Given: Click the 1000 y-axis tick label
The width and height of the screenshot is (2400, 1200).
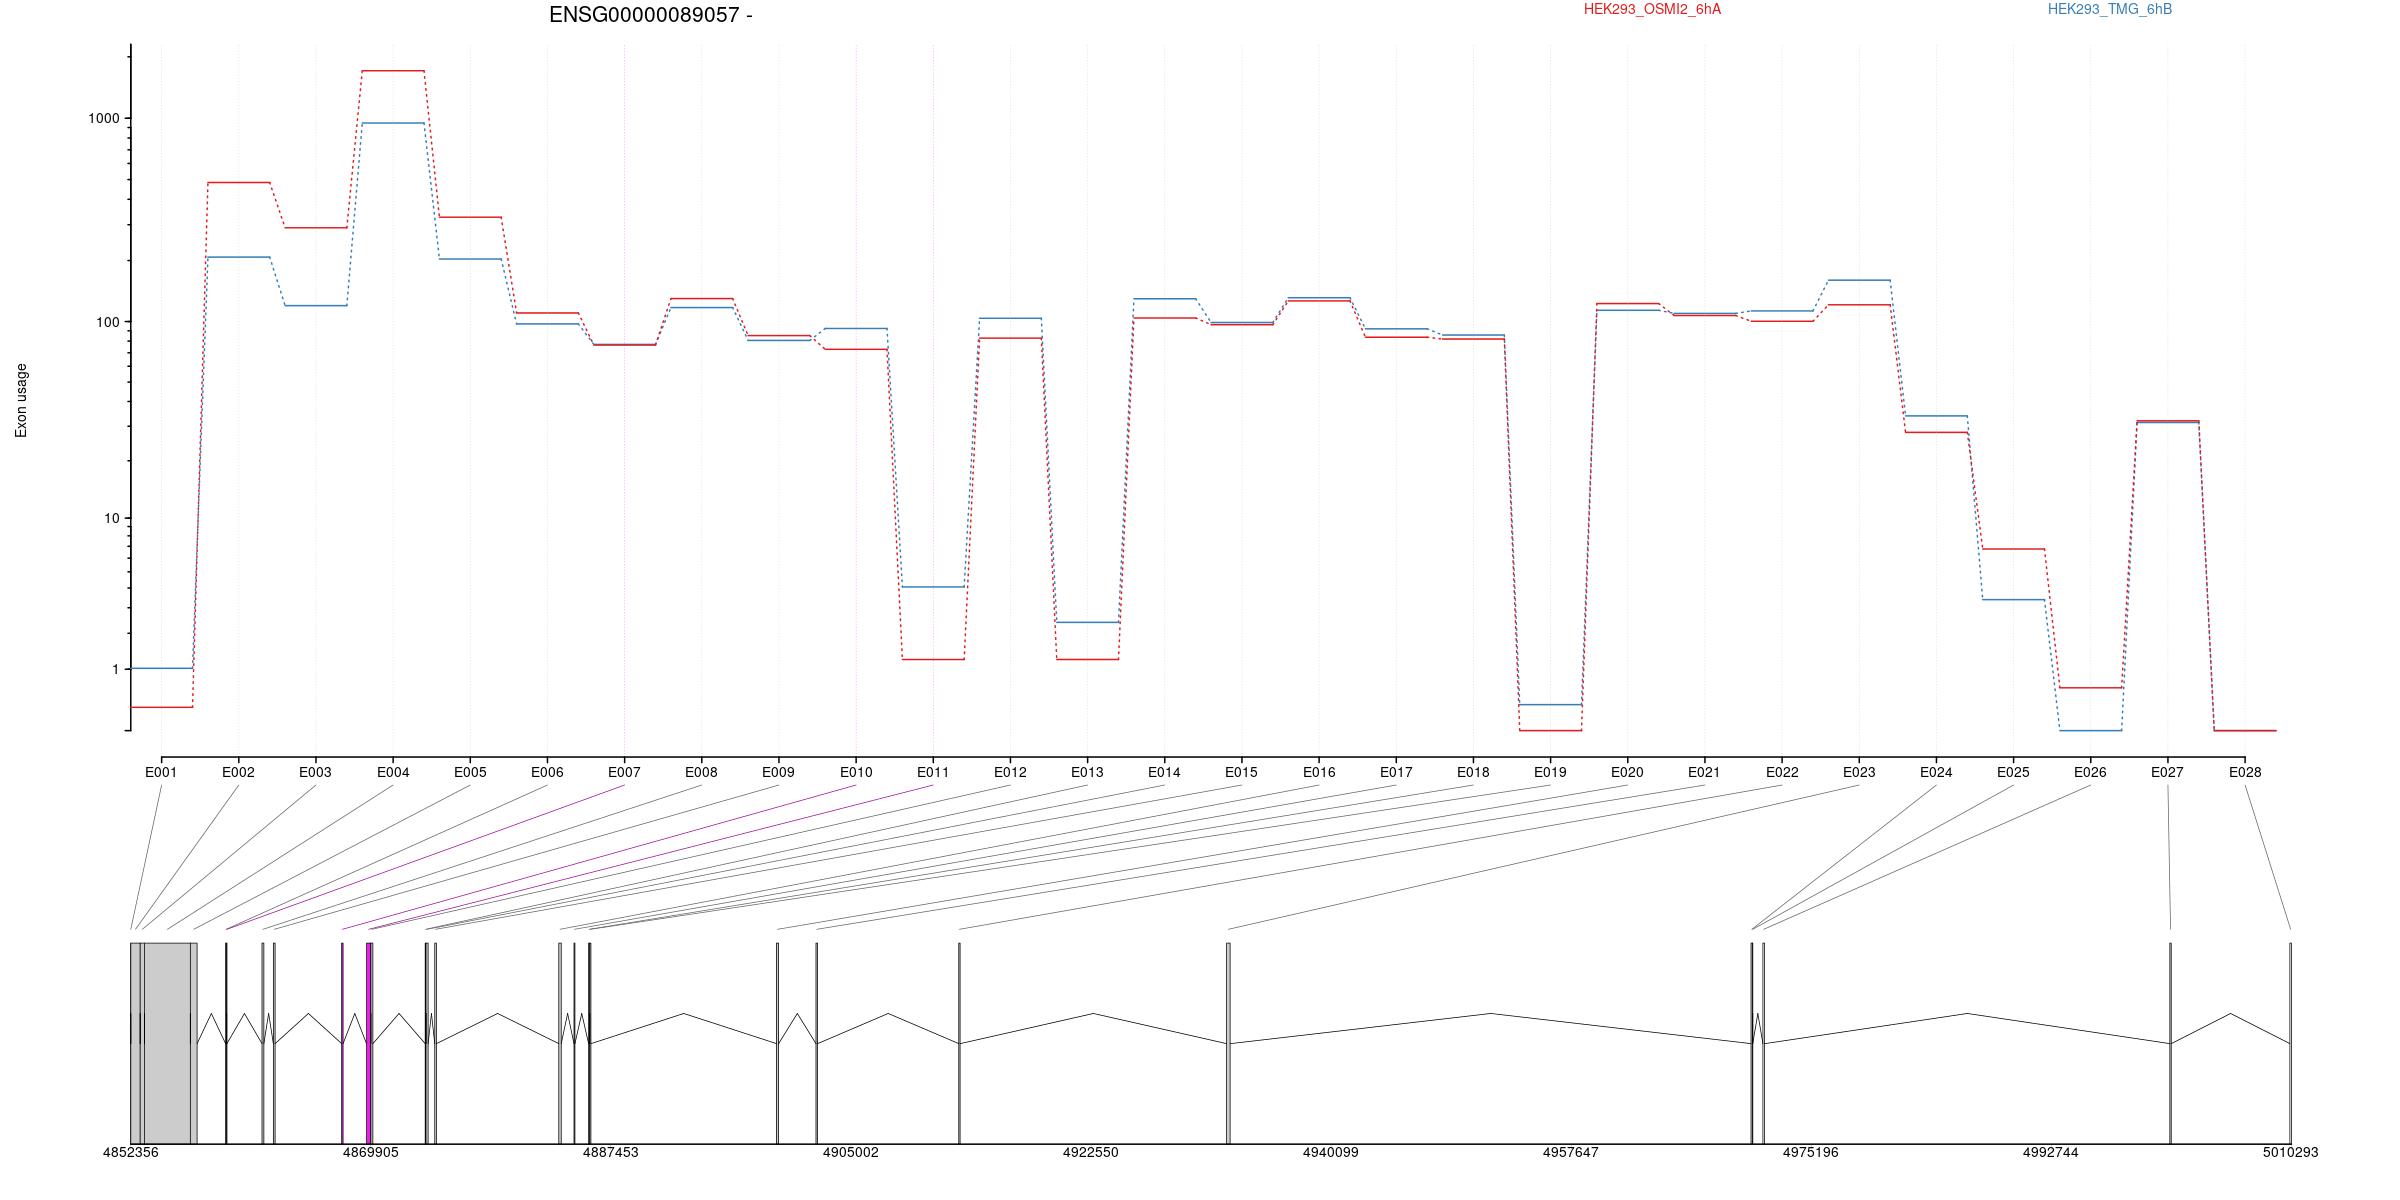Looking at the screenshot, I should click(103, 118).
